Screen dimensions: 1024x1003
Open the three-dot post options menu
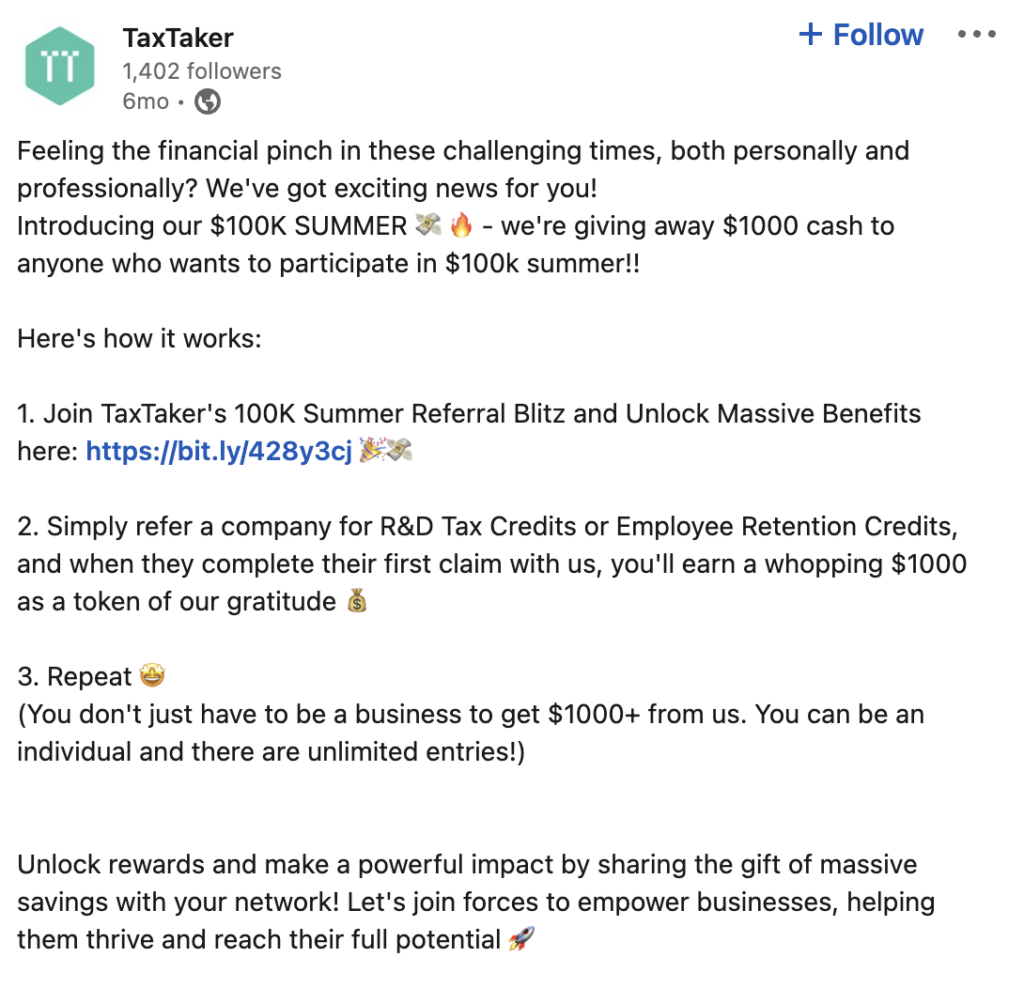977,34
